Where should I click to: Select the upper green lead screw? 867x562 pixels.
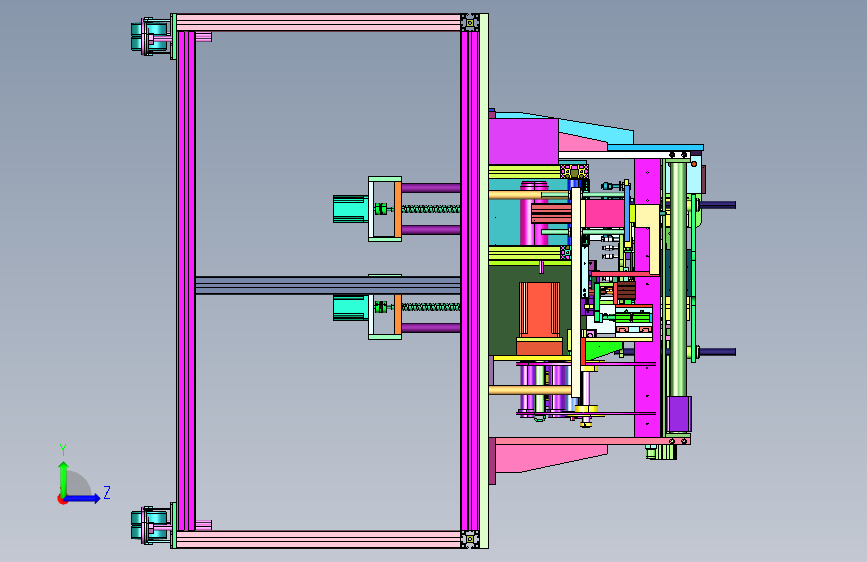[x=431, y=209]
